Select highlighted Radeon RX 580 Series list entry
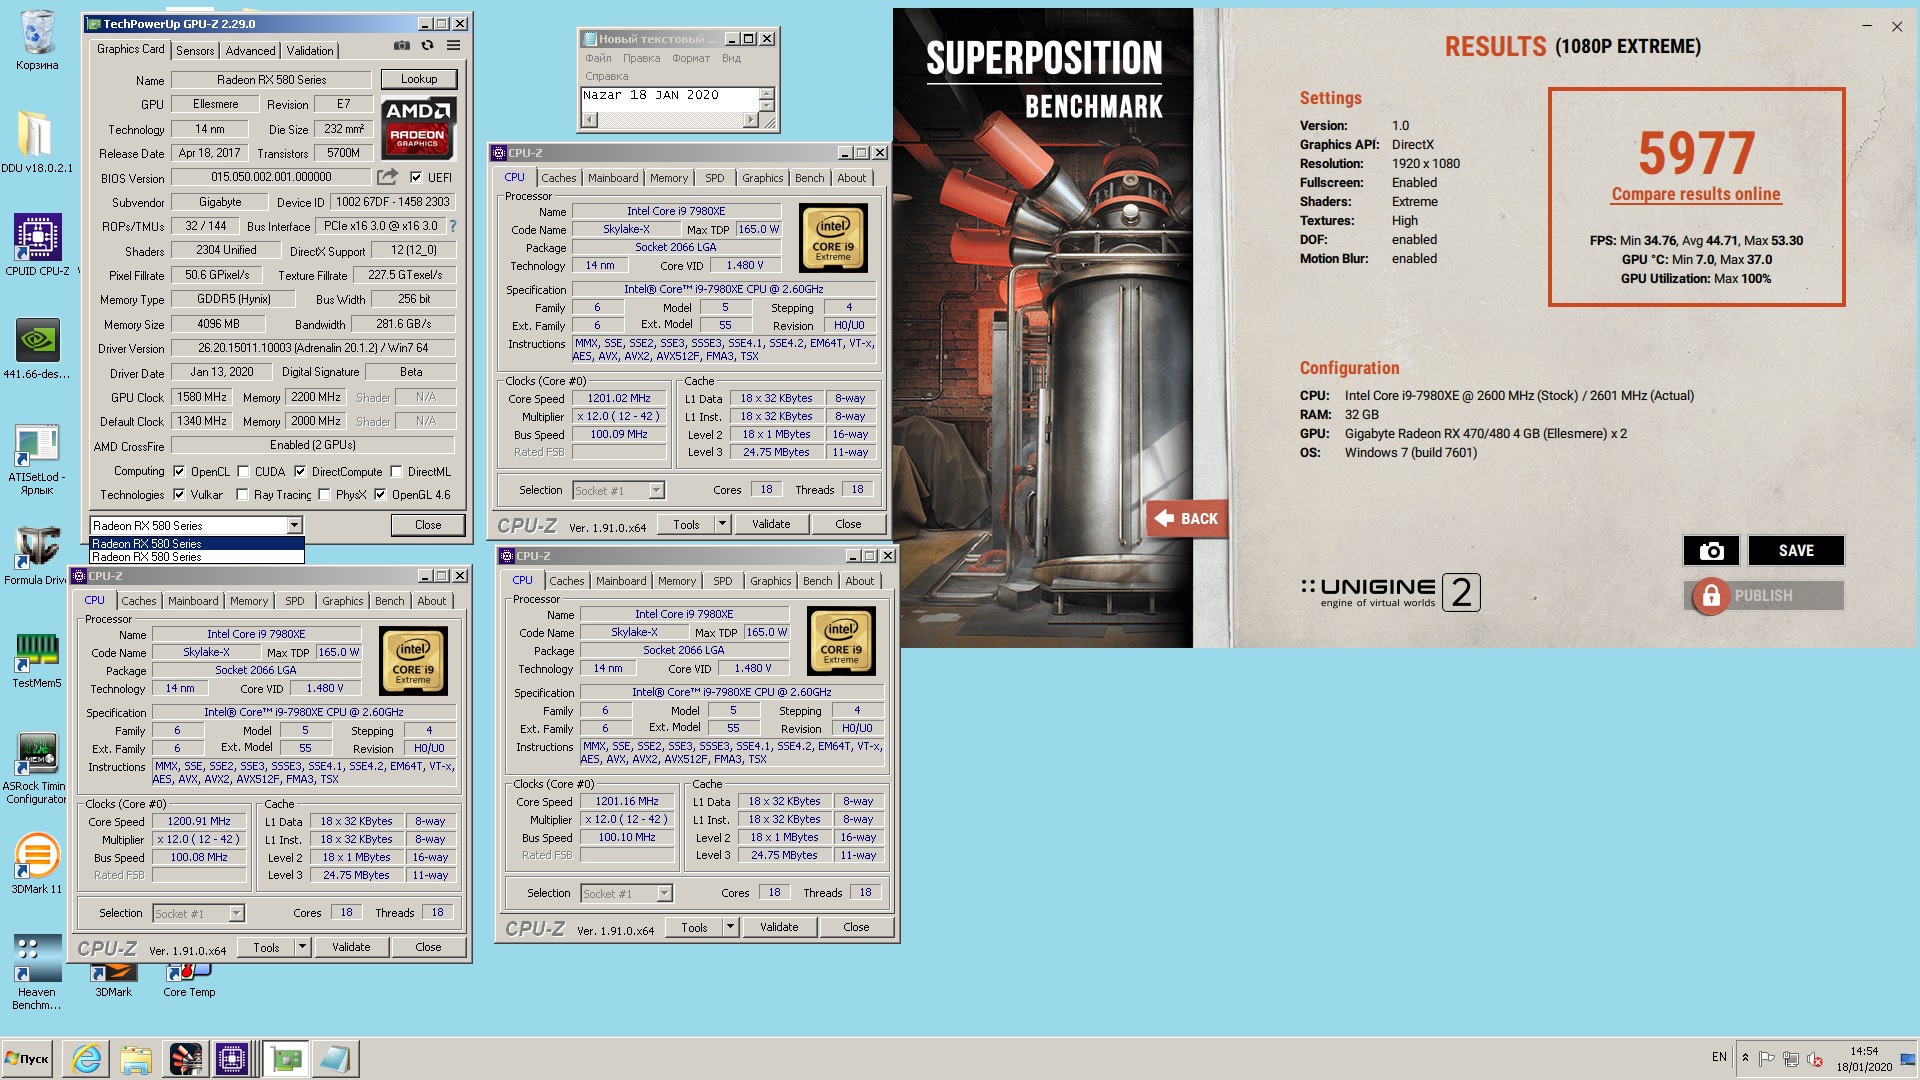The image size is (1920, 1080). pyautogui.click(x=196, y=544)
